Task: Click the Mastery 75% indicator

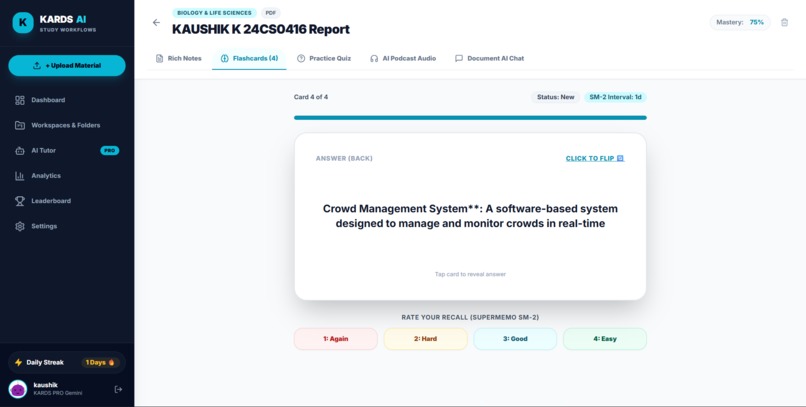Action: coord(740,22)
